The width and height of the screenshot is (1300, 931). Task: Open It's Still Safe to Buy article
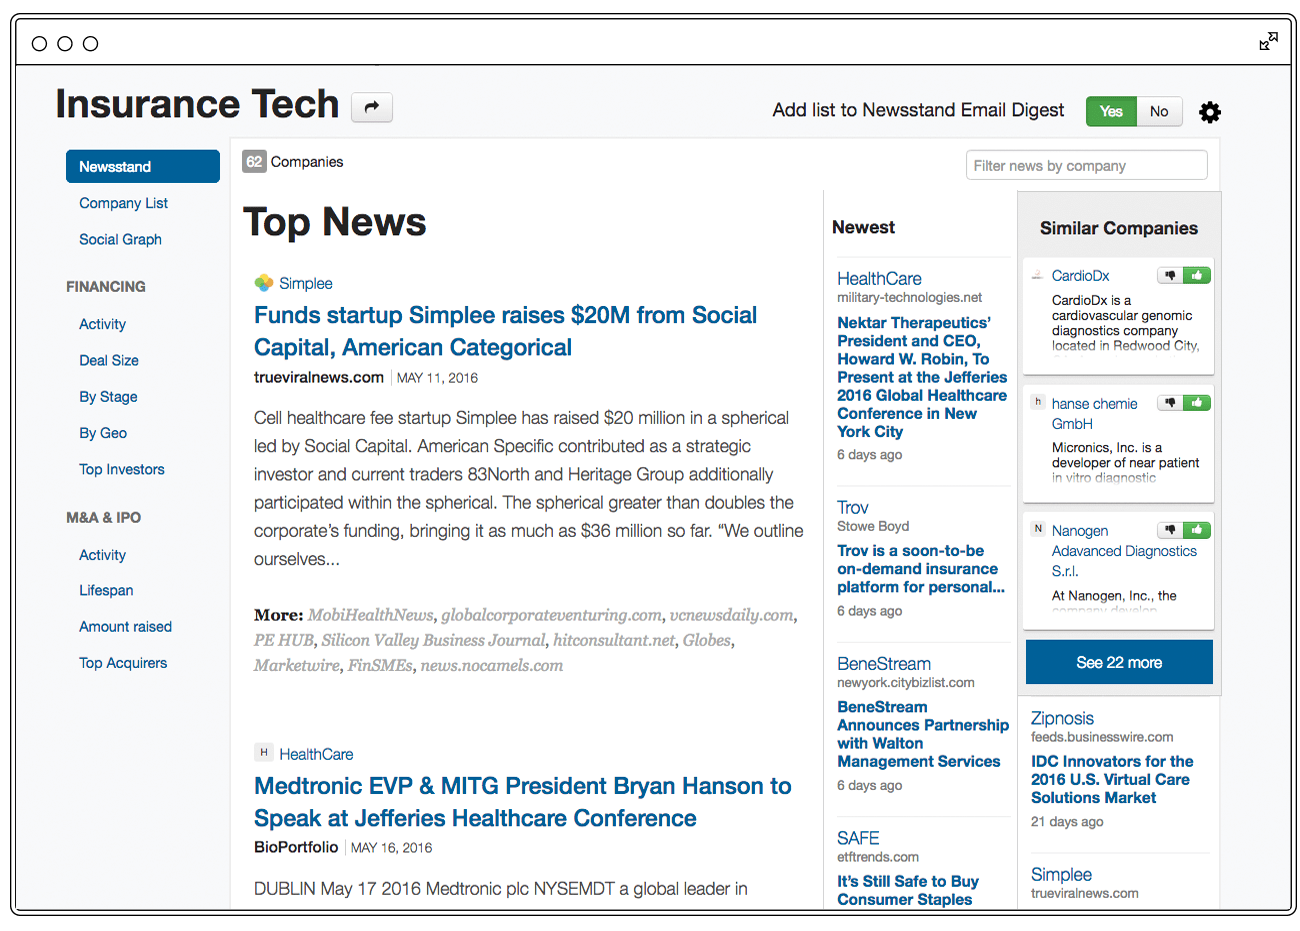click(x=908, y=890)
